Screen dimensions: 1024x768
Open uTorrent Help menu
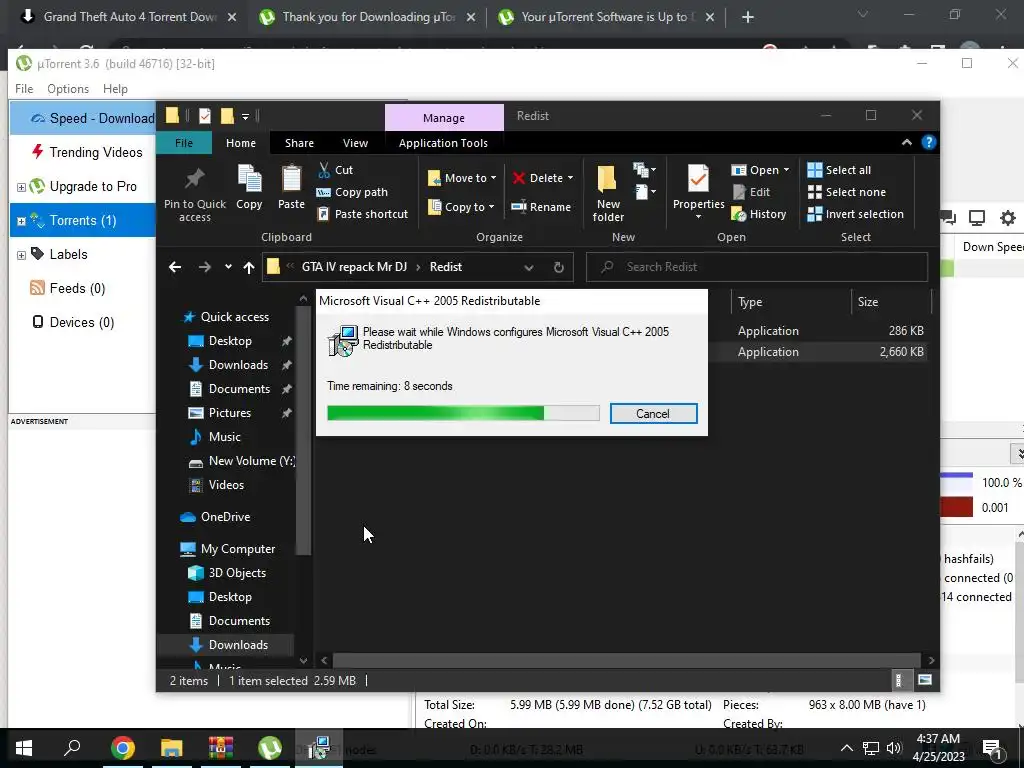pyautogui.click(x=116, y=89)
